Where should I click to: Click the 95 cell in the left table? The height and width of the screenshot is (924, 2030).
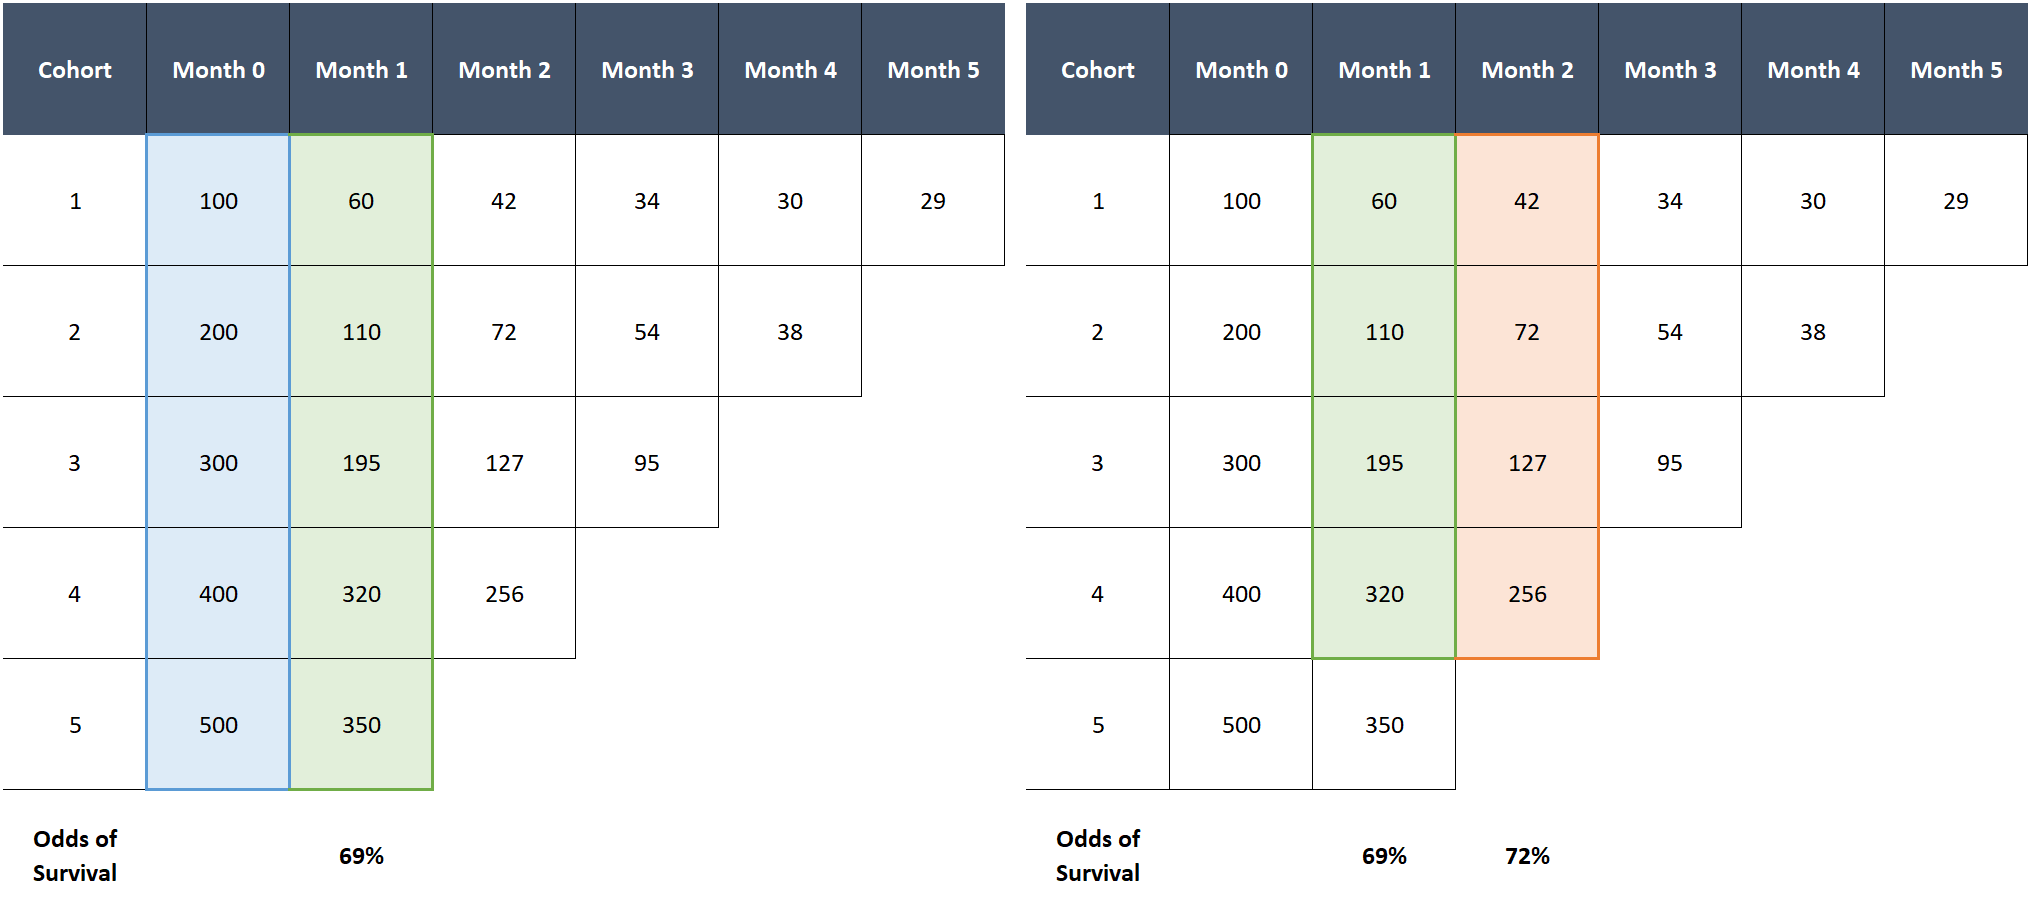pyautogui.click(x=647, y=463)
